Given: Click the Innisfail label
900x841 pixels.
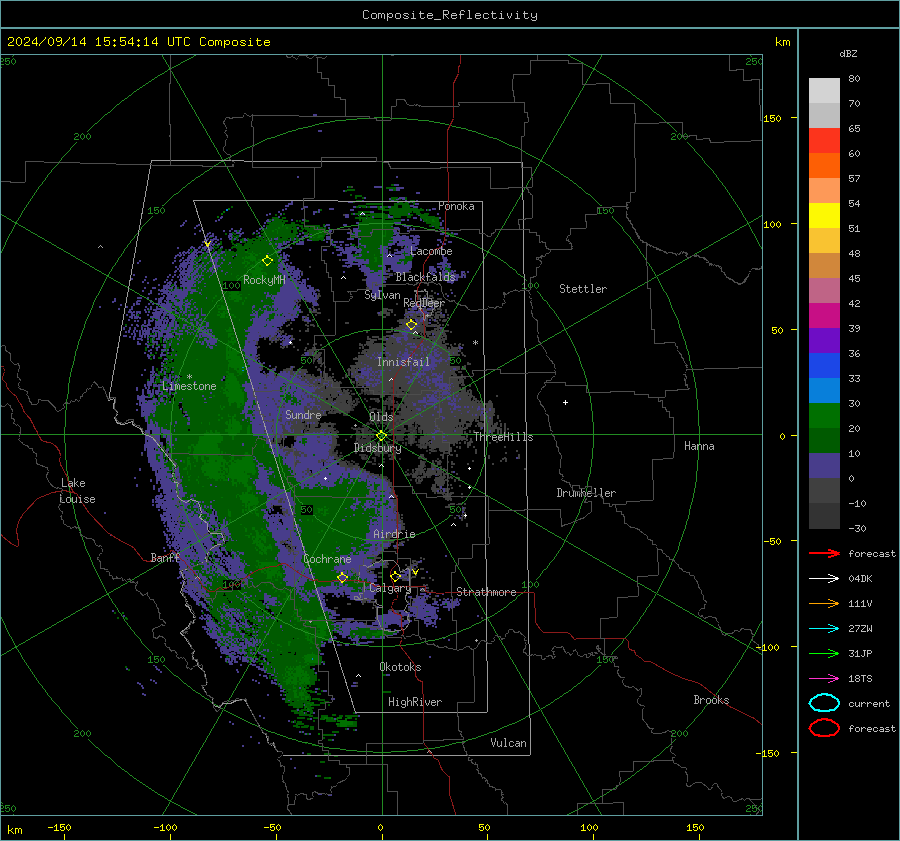Looking at the screenshot, I should point(403,362).
